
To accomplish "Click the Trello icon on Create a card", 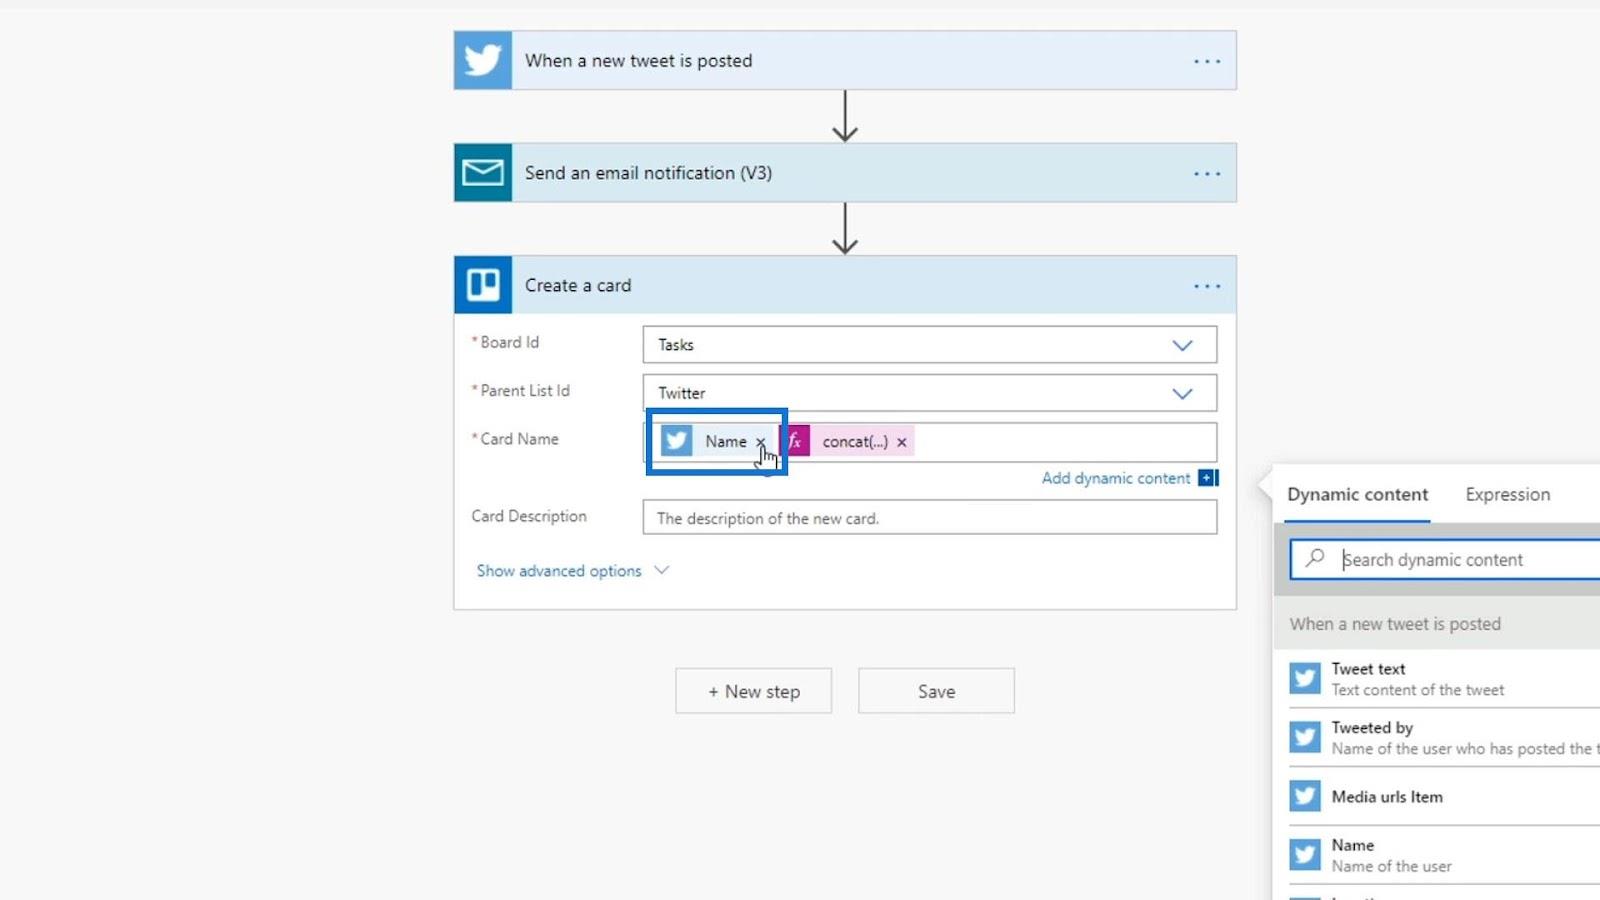I will click(483, 285).
